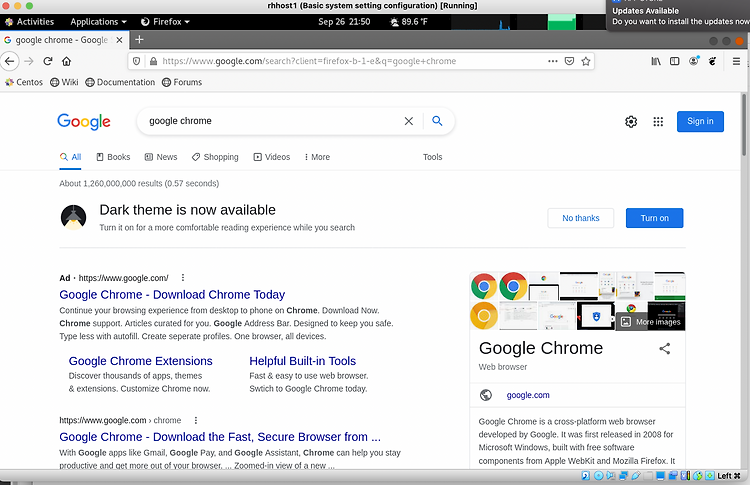Select the All results tab
Screen dimensions: 750x485
pyautogui.click(x=70, y=157)
